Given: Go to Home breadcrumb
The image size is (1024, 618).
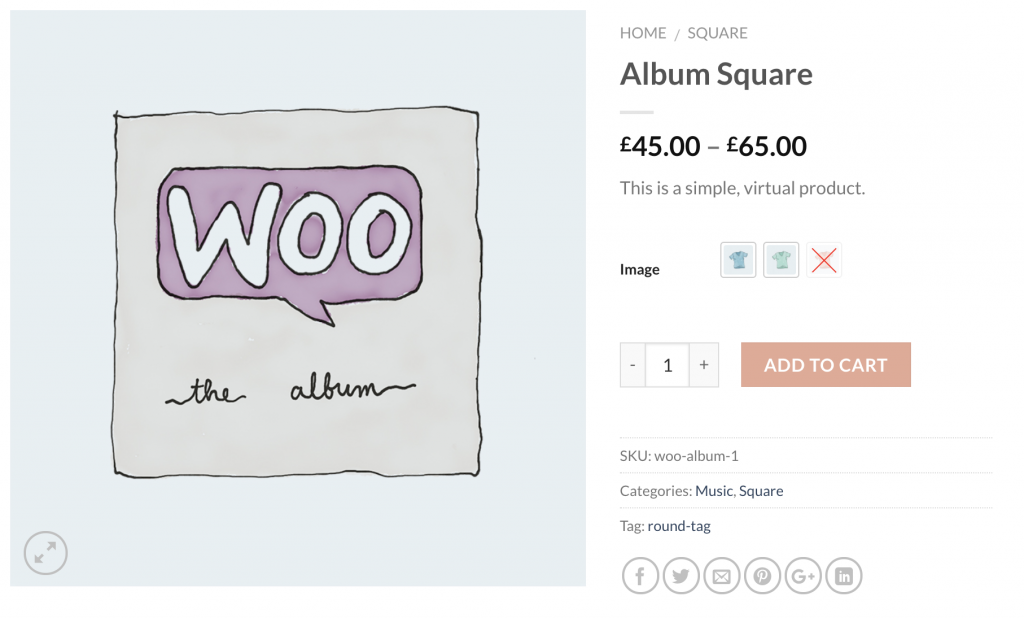Looking at the screenshot, I should [x=643, y=33].
